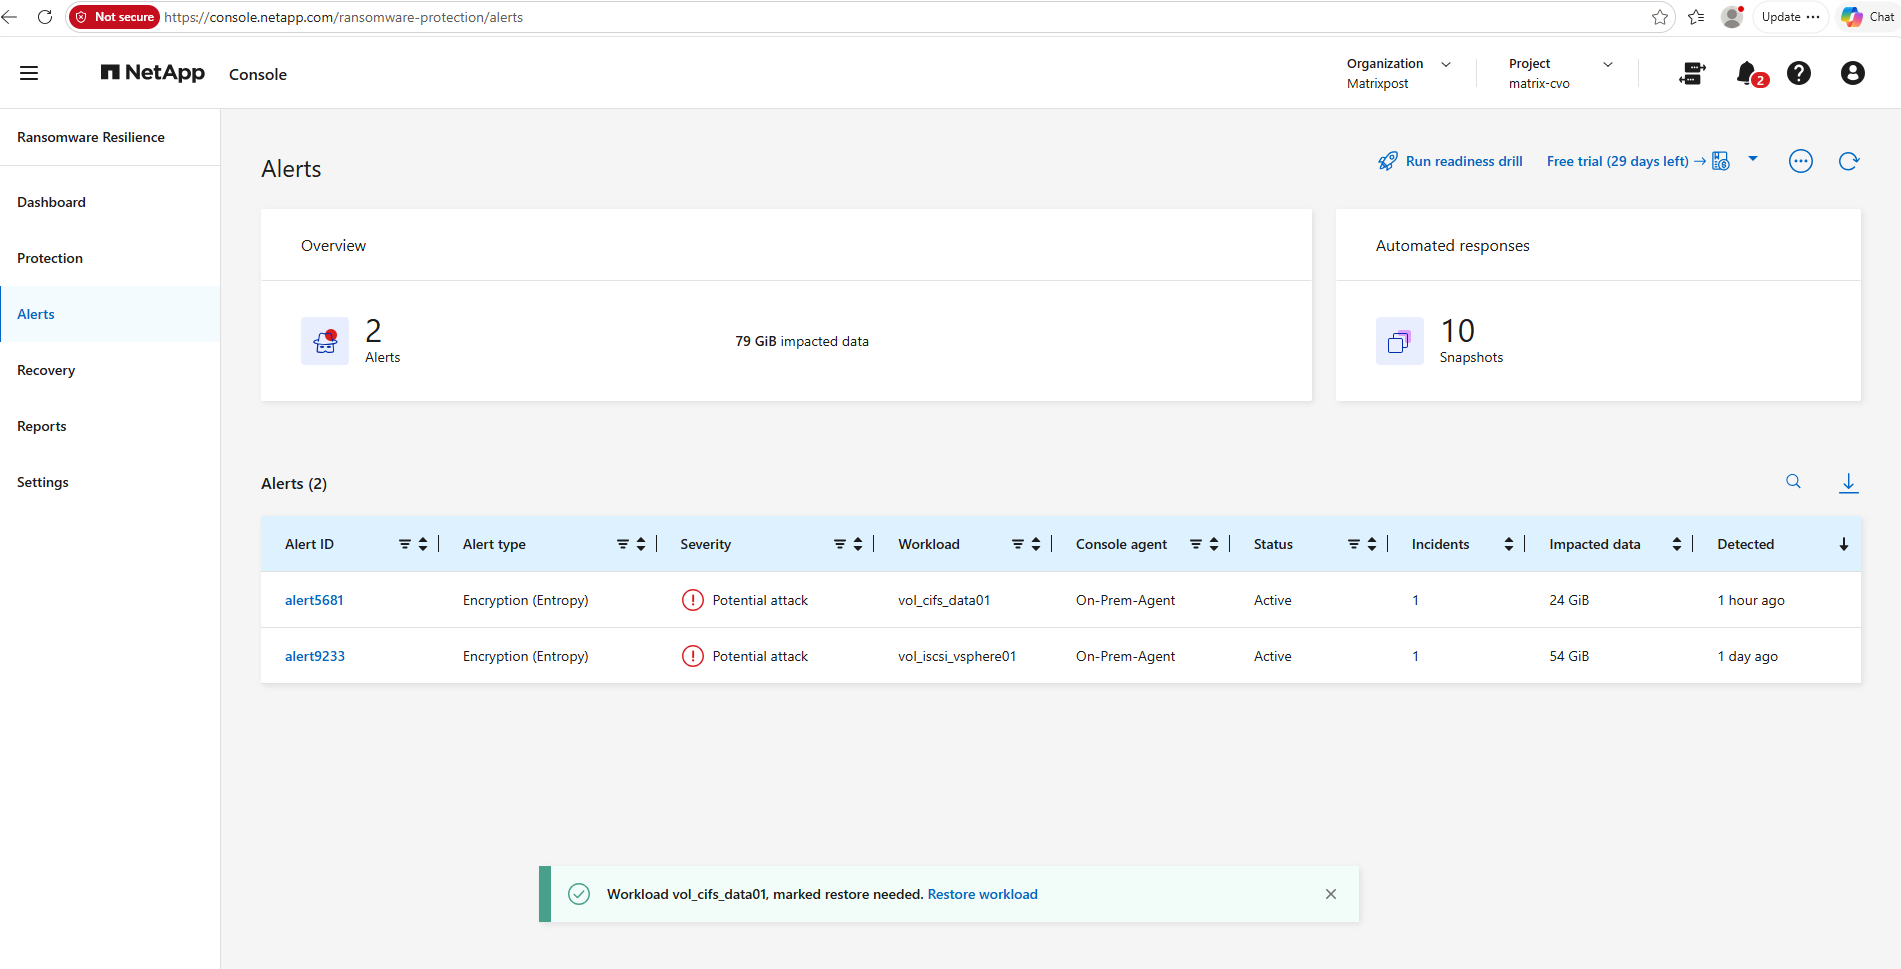Viewport: 1901px width, 969px height.
Task: Sort the table by Impacted data
Action: pos(1677,544)
